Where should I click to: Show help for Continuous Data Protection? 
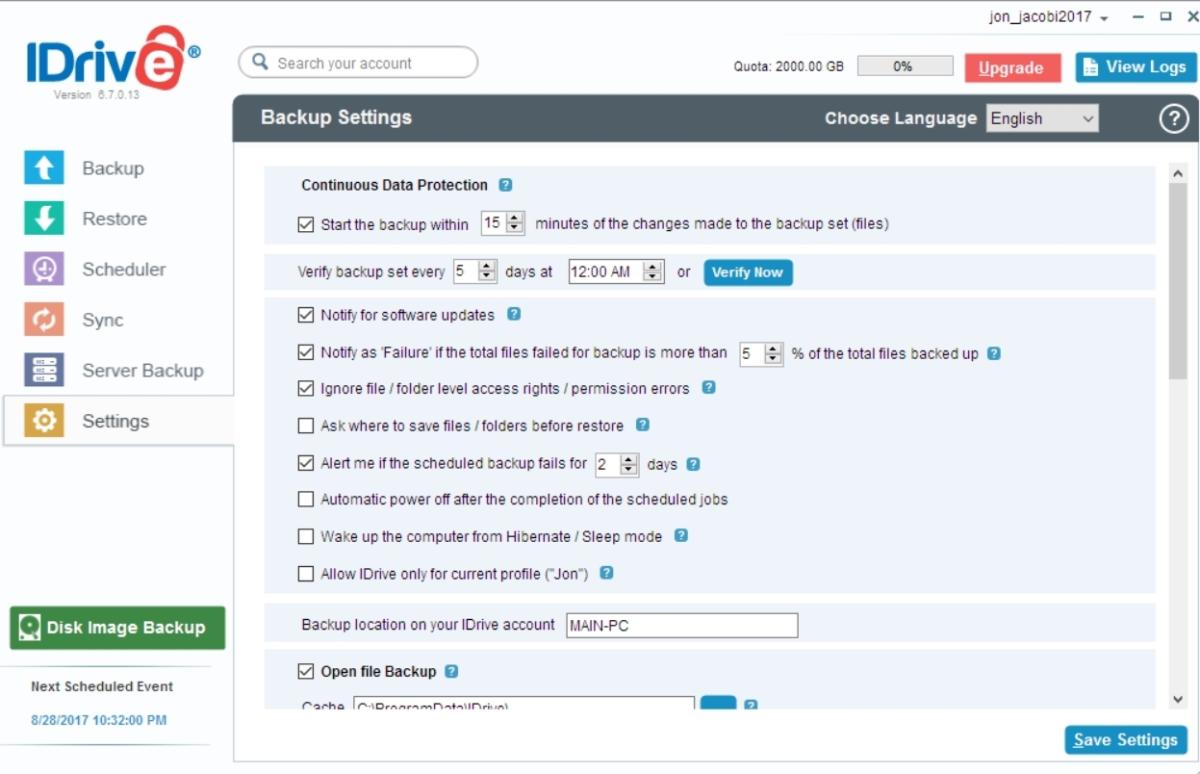[x=506, y=185]
